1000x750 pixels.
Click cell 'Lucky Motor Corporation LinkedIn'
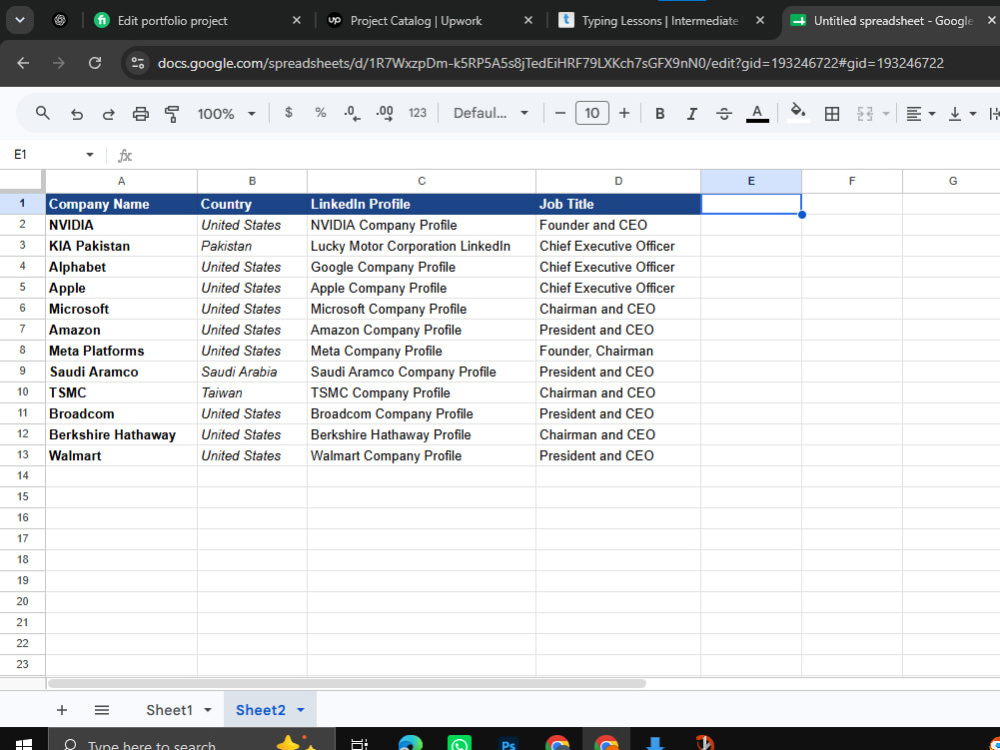422,246
